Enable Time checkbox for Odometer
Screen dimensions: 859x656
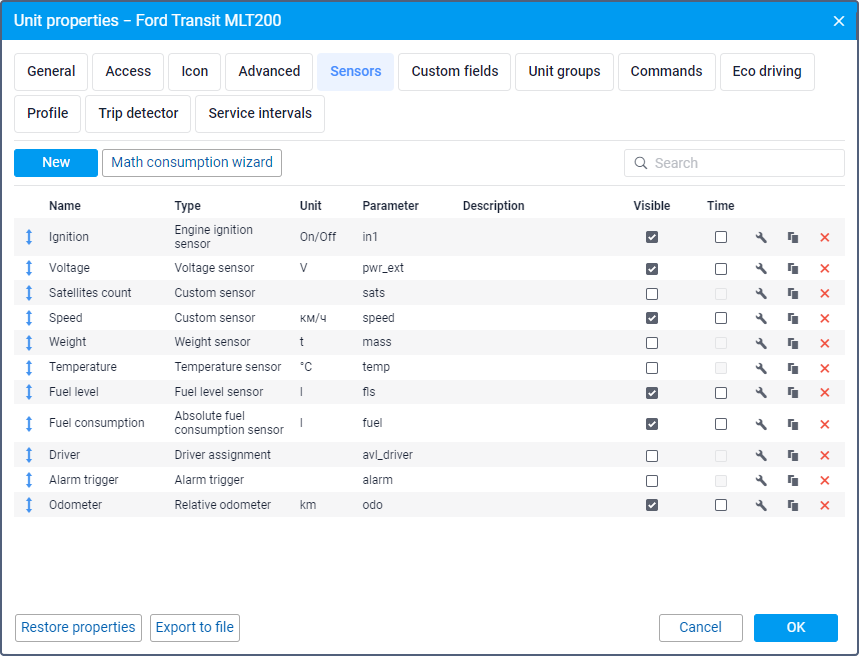click(x=721, y=505)
